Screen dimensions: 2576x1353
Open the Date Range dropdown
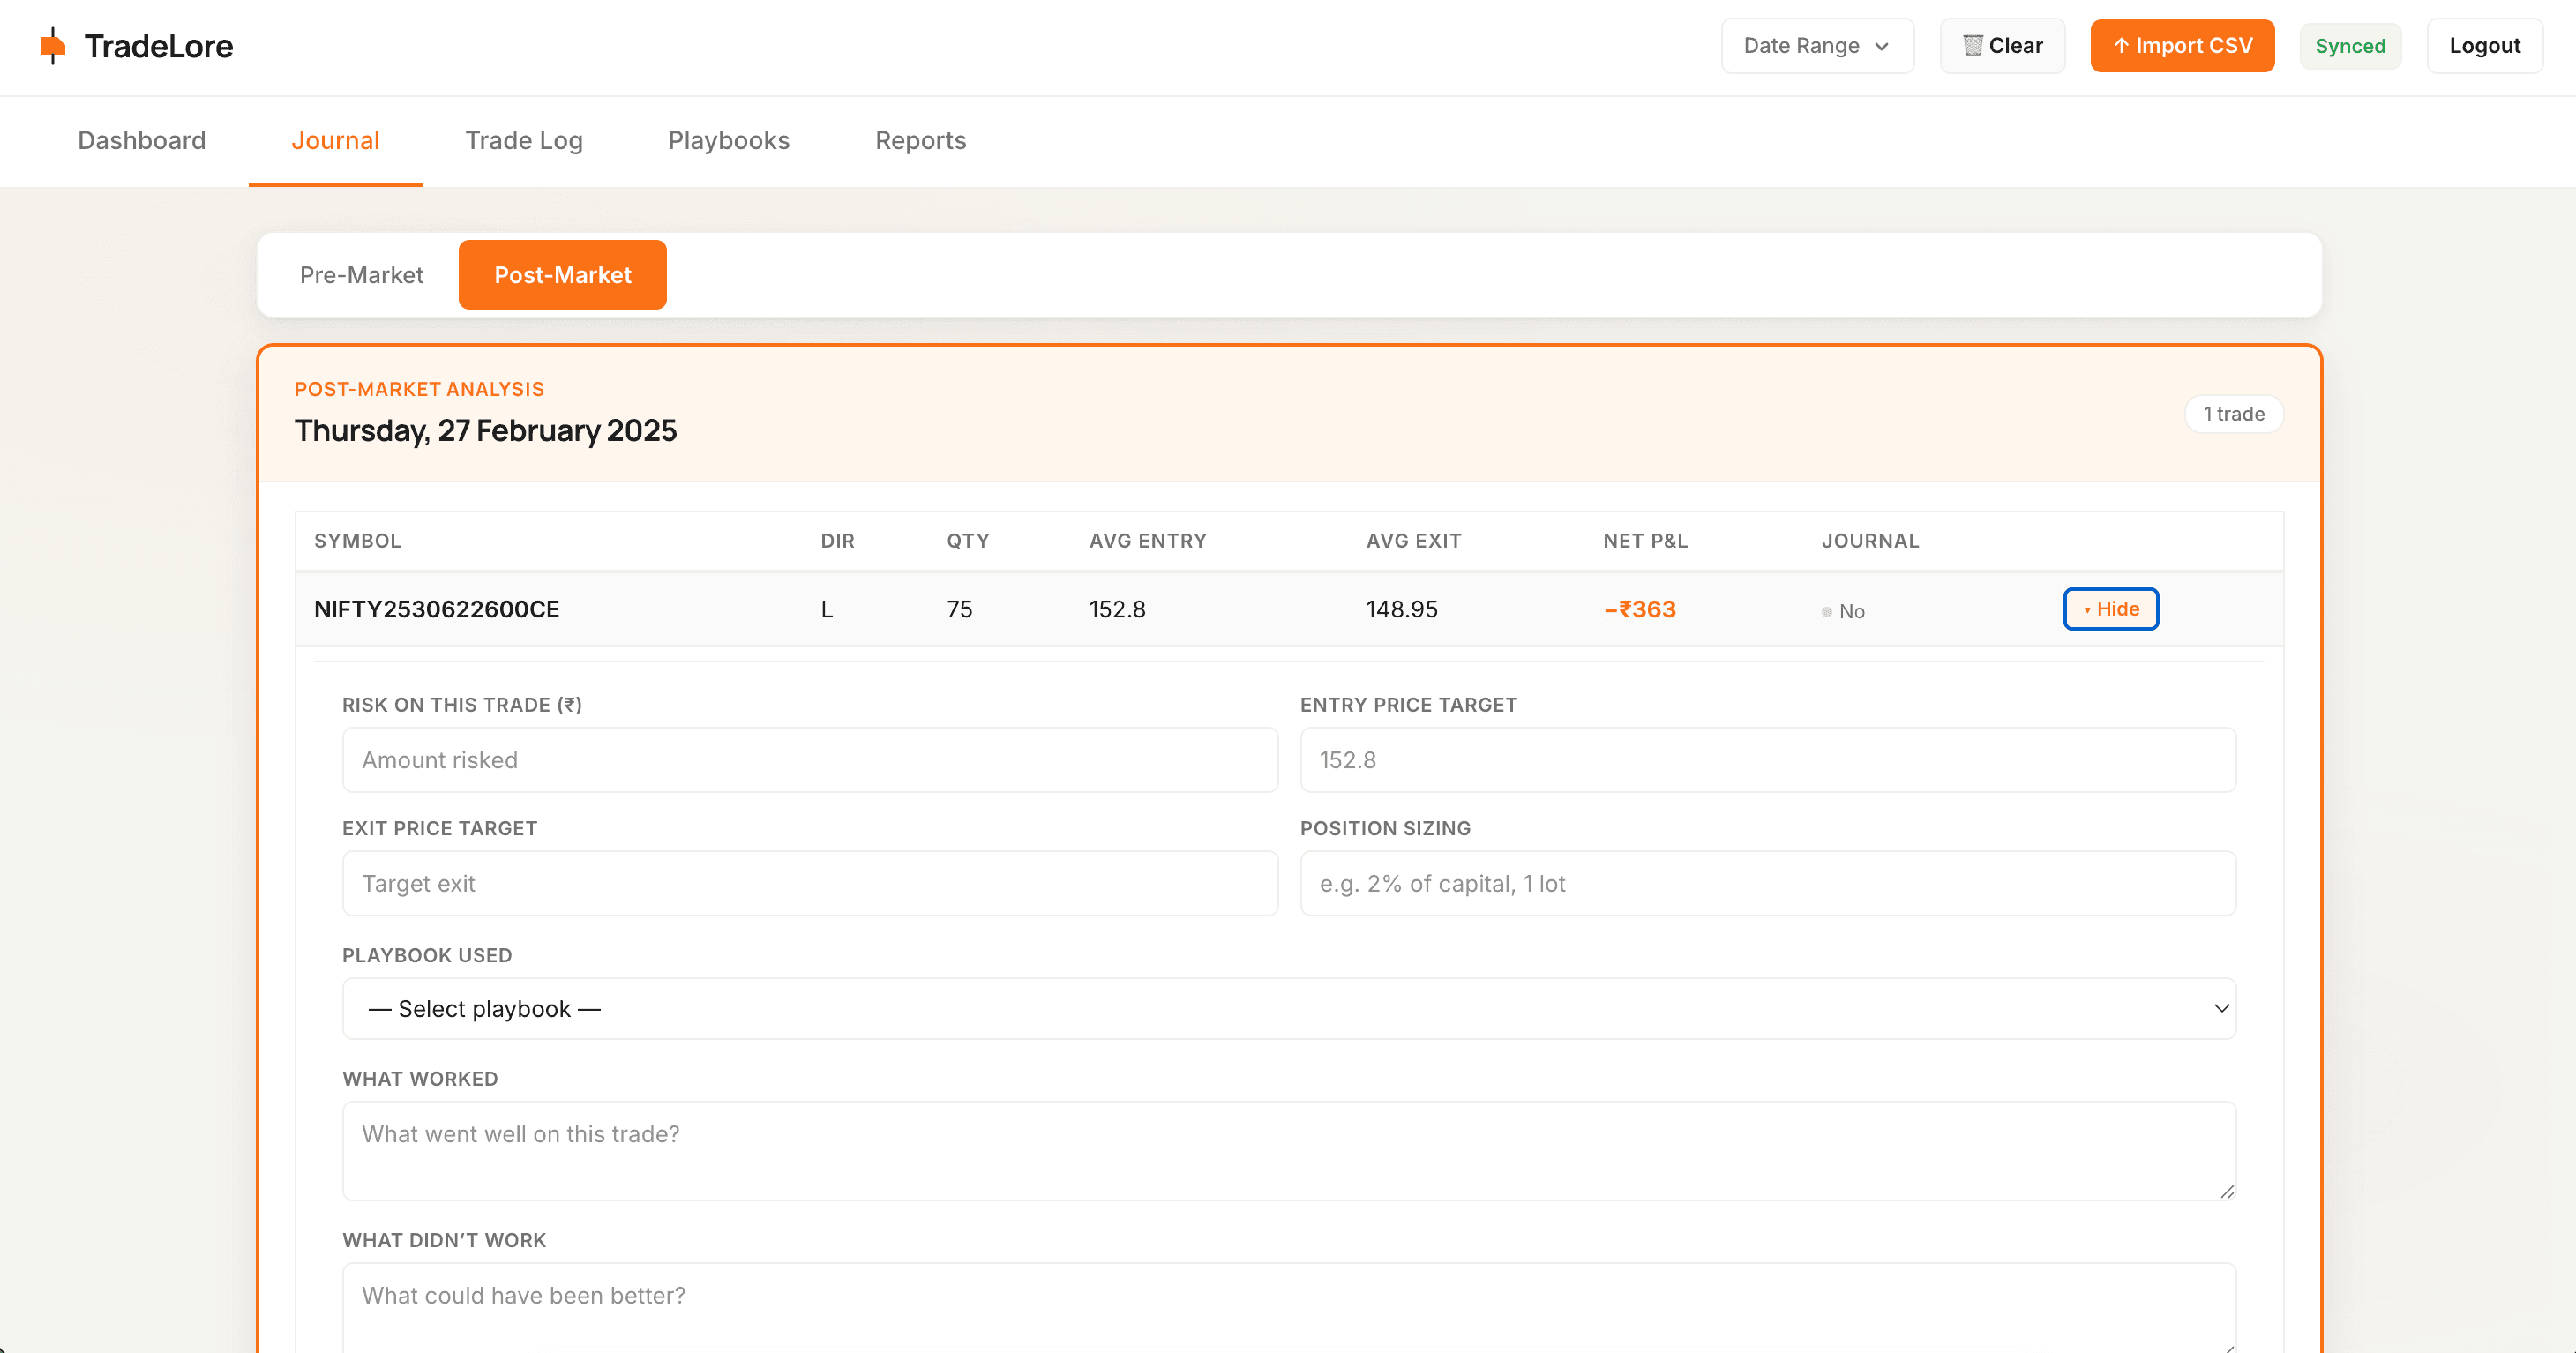tap(1817, 46)
